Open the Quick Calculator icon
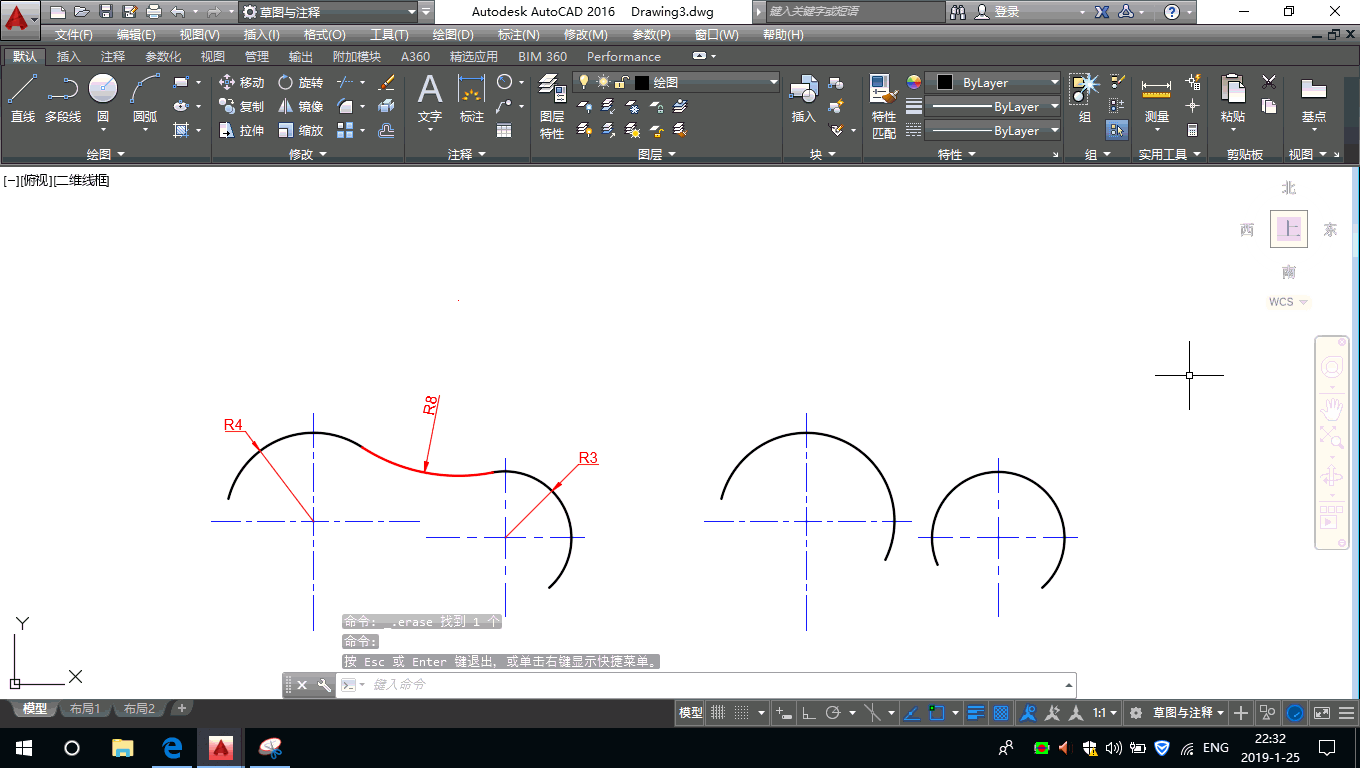Image resolution: width=1360 pixels, height=768 pixels. 1193,130
